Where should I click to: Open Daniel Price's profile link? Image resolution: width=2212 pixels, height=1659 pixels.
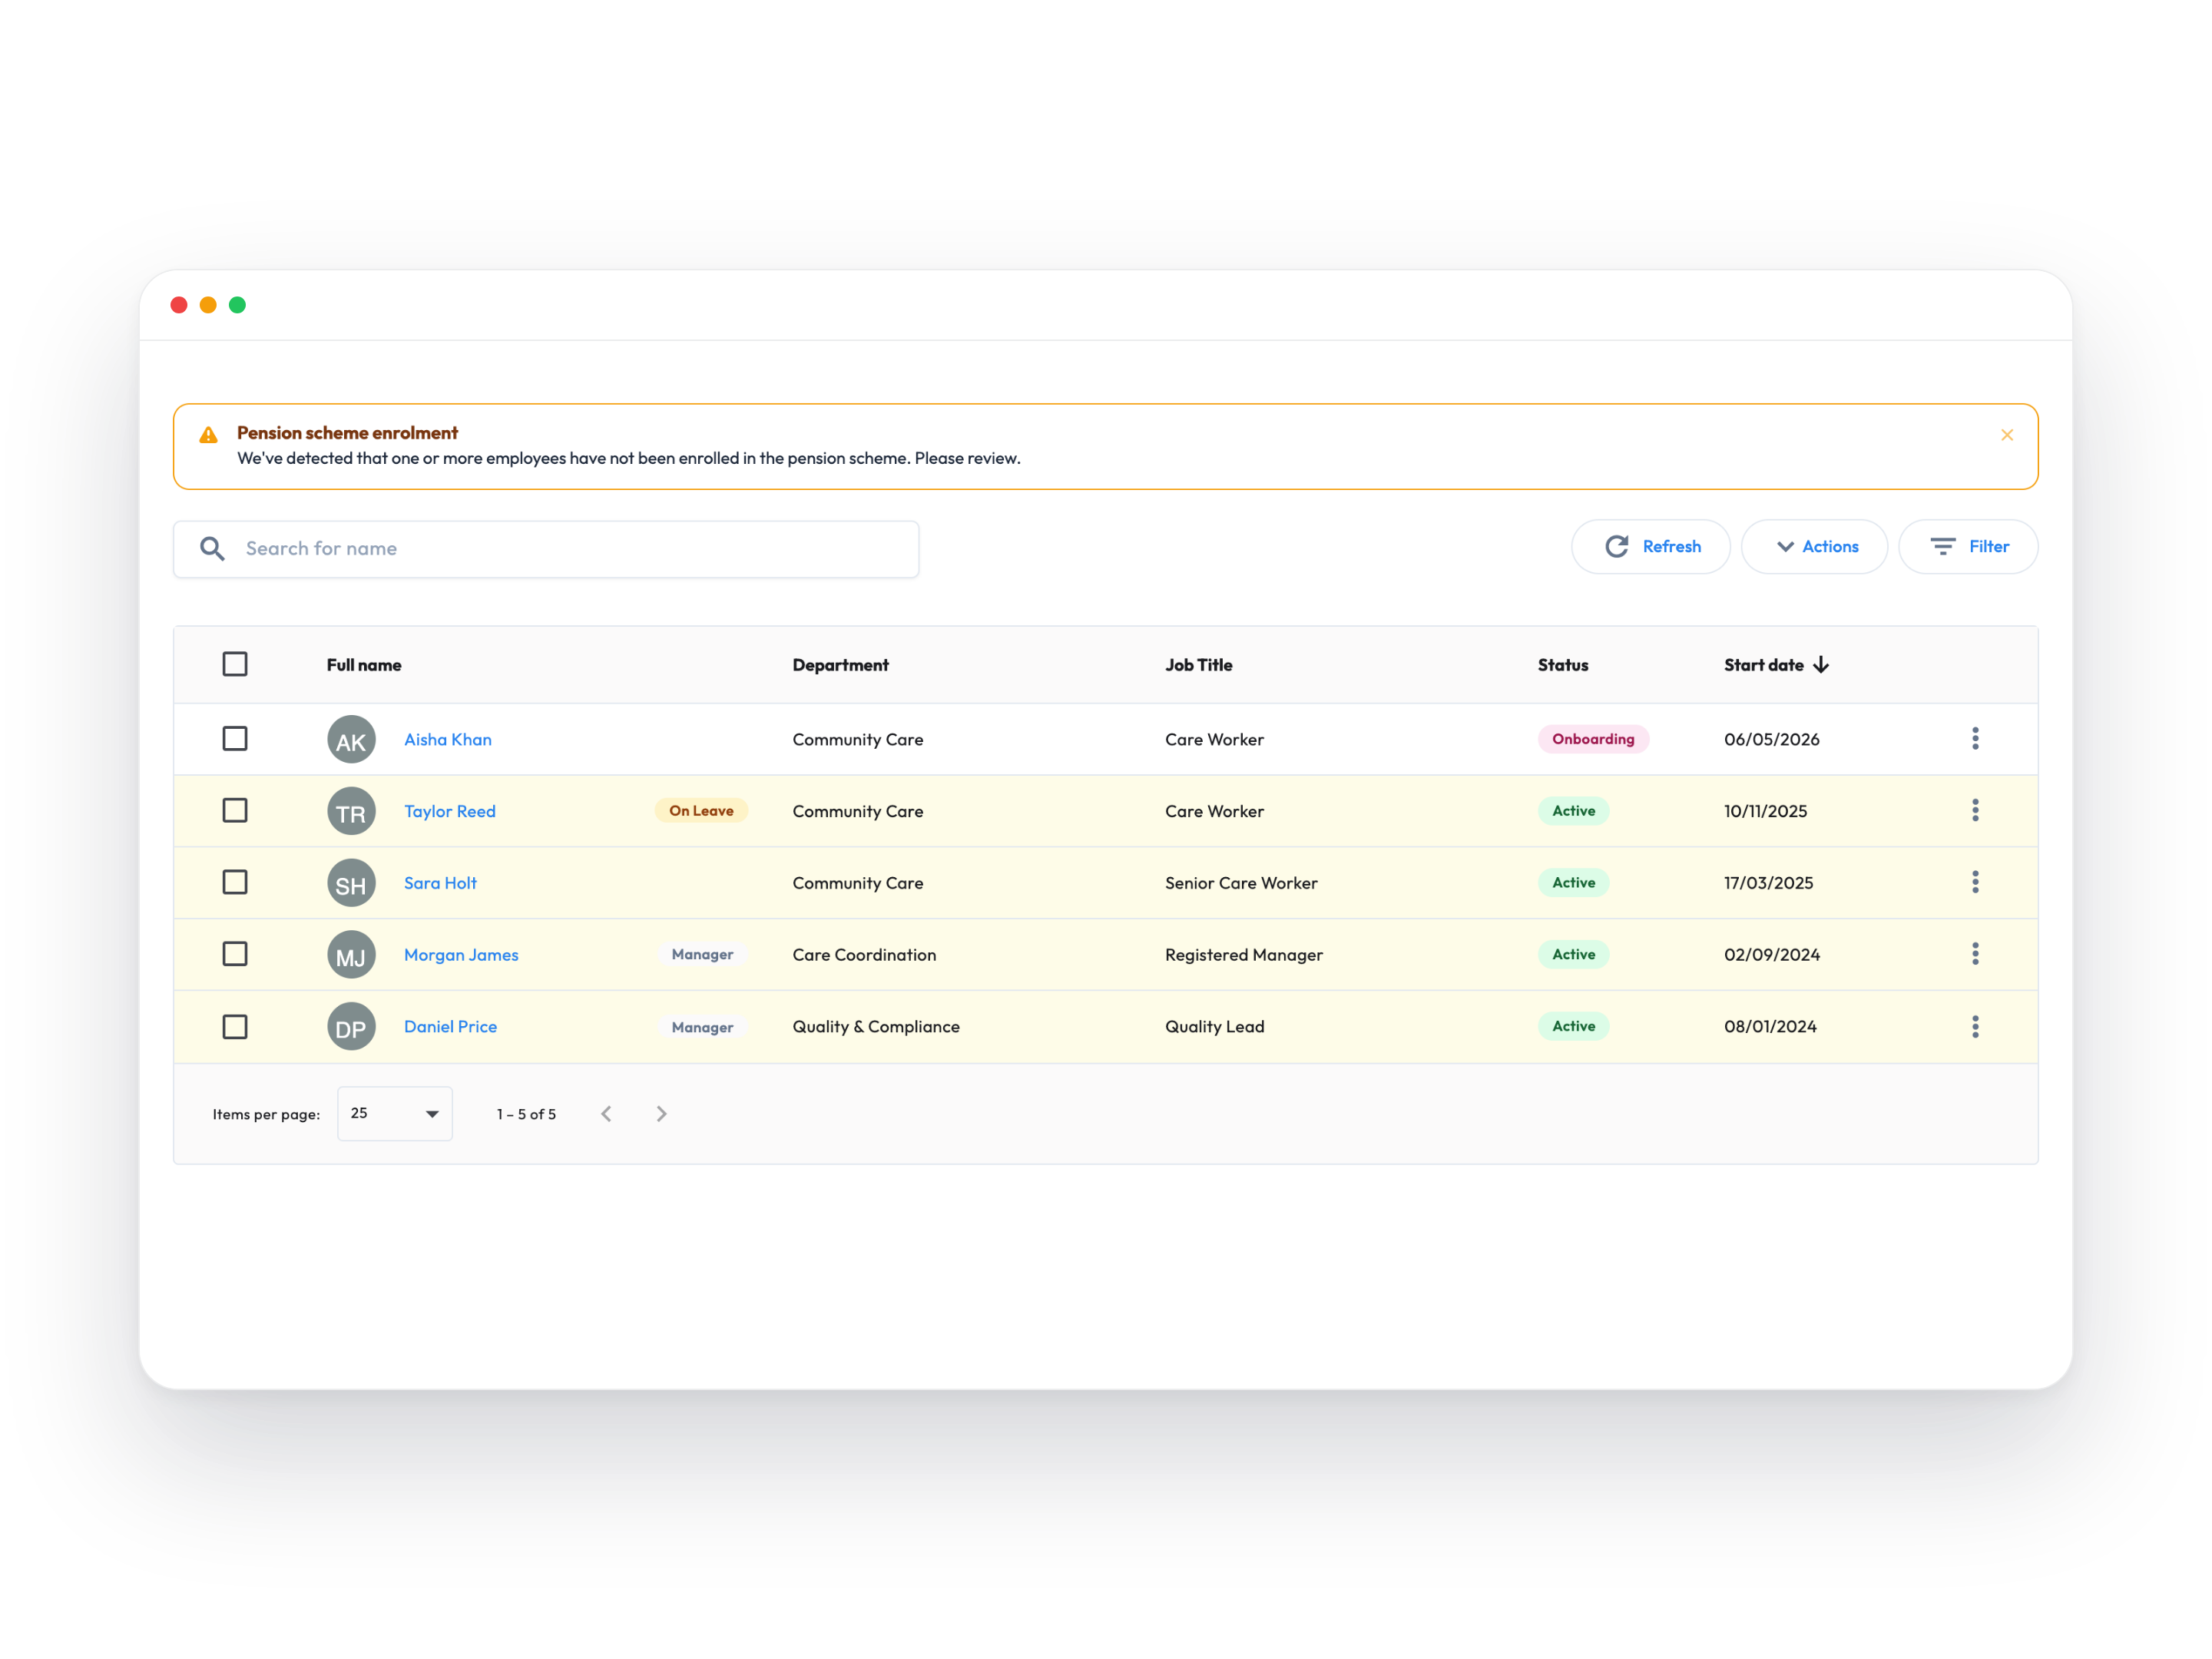coord(450,1026)
